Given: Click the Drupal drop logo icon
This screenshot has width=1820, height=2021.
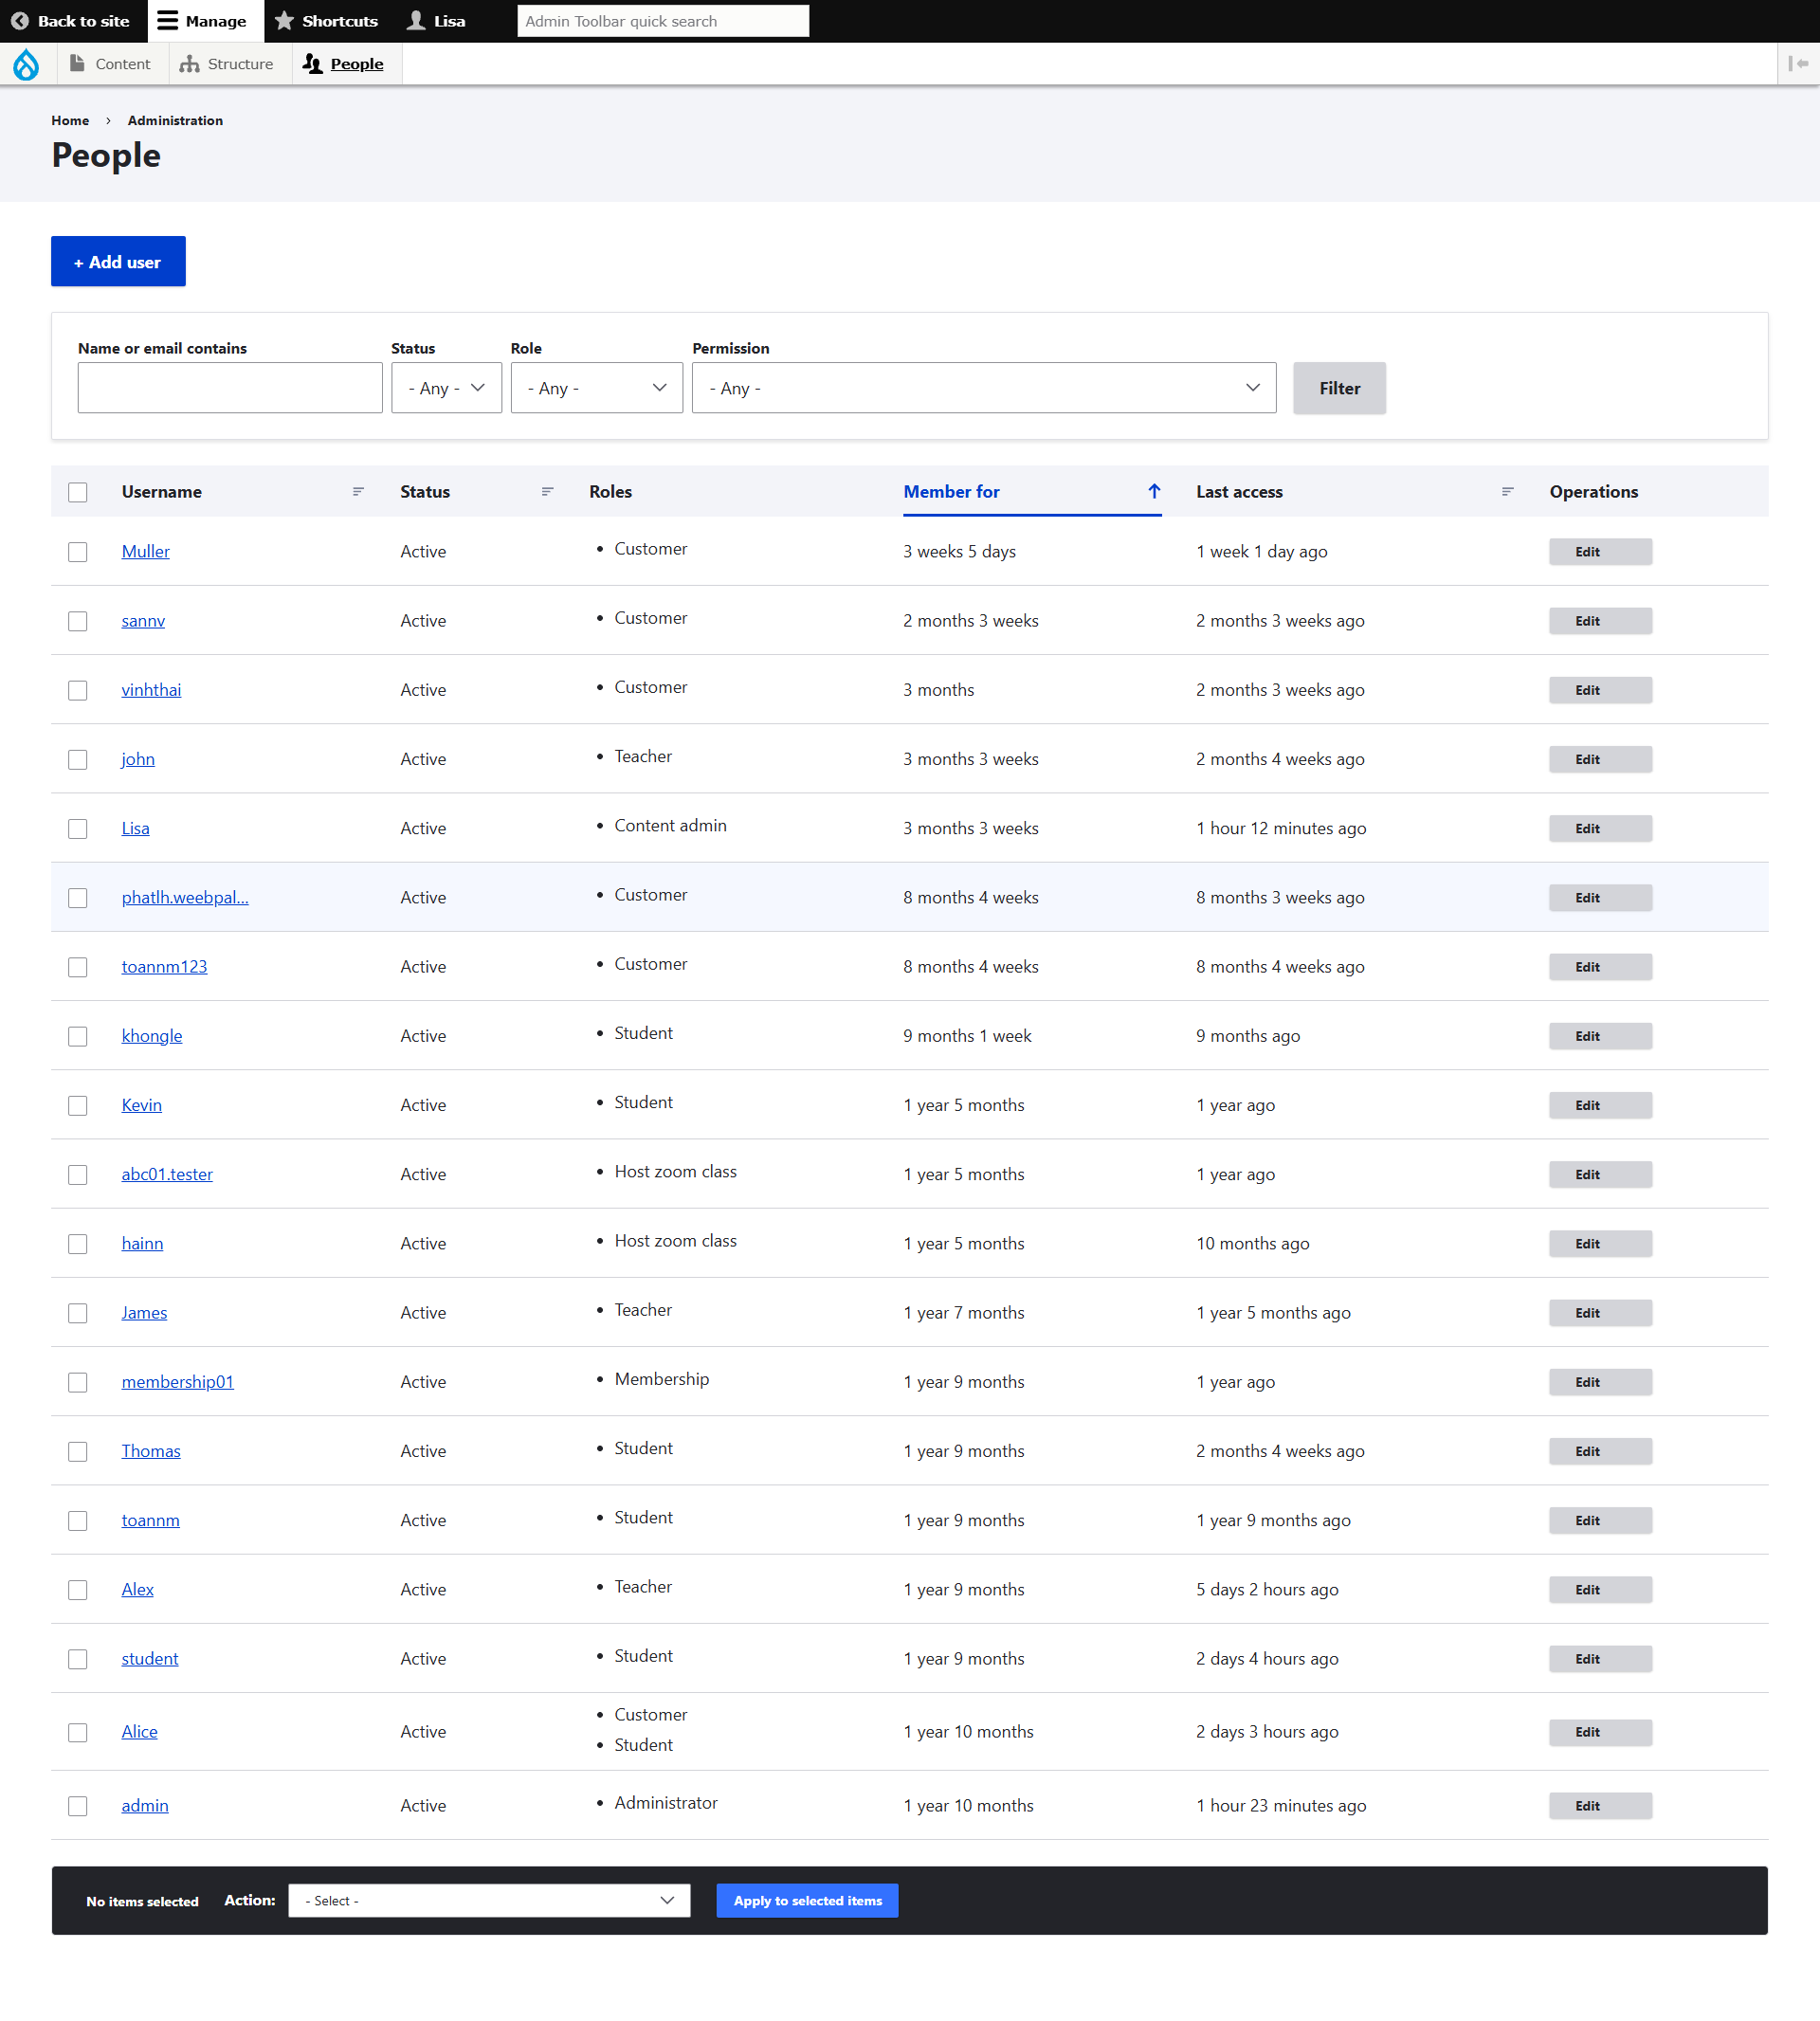Looking at the screenshot, I should (26, 64).
